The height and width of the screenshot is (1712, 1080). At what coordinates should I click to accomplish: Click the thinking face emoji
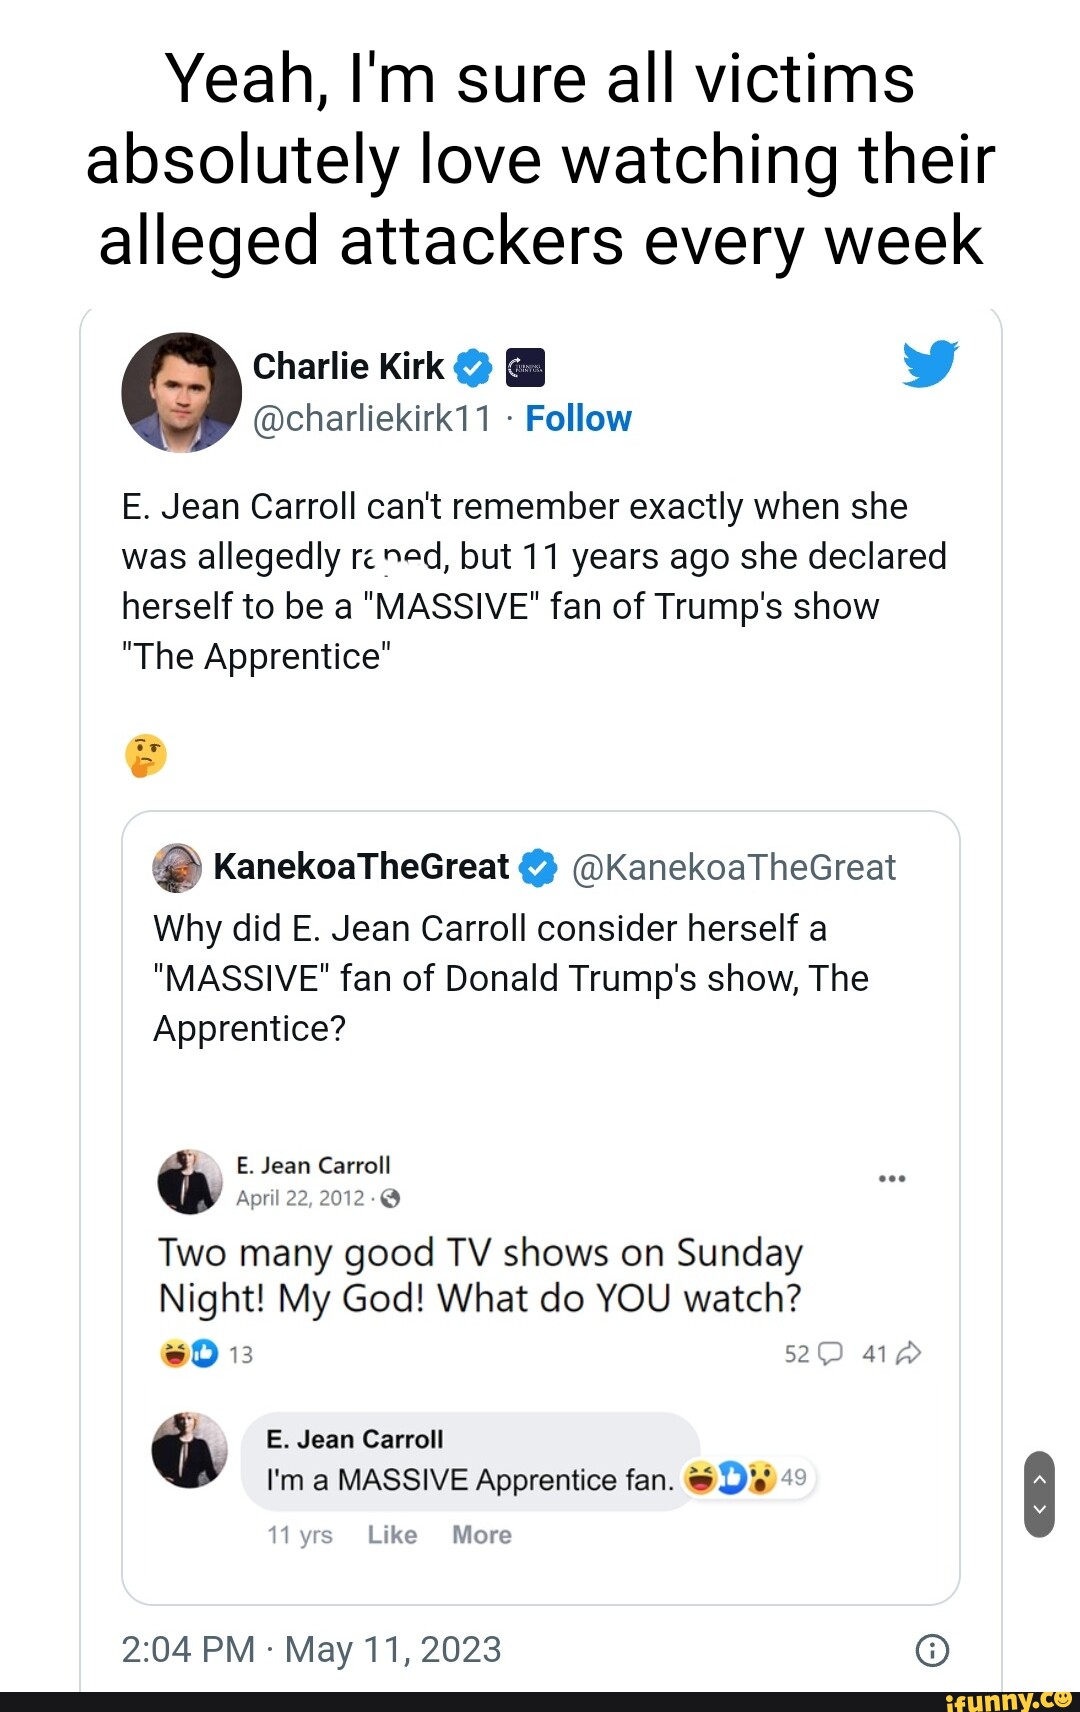pyautogui.click(x=146, y=755)
